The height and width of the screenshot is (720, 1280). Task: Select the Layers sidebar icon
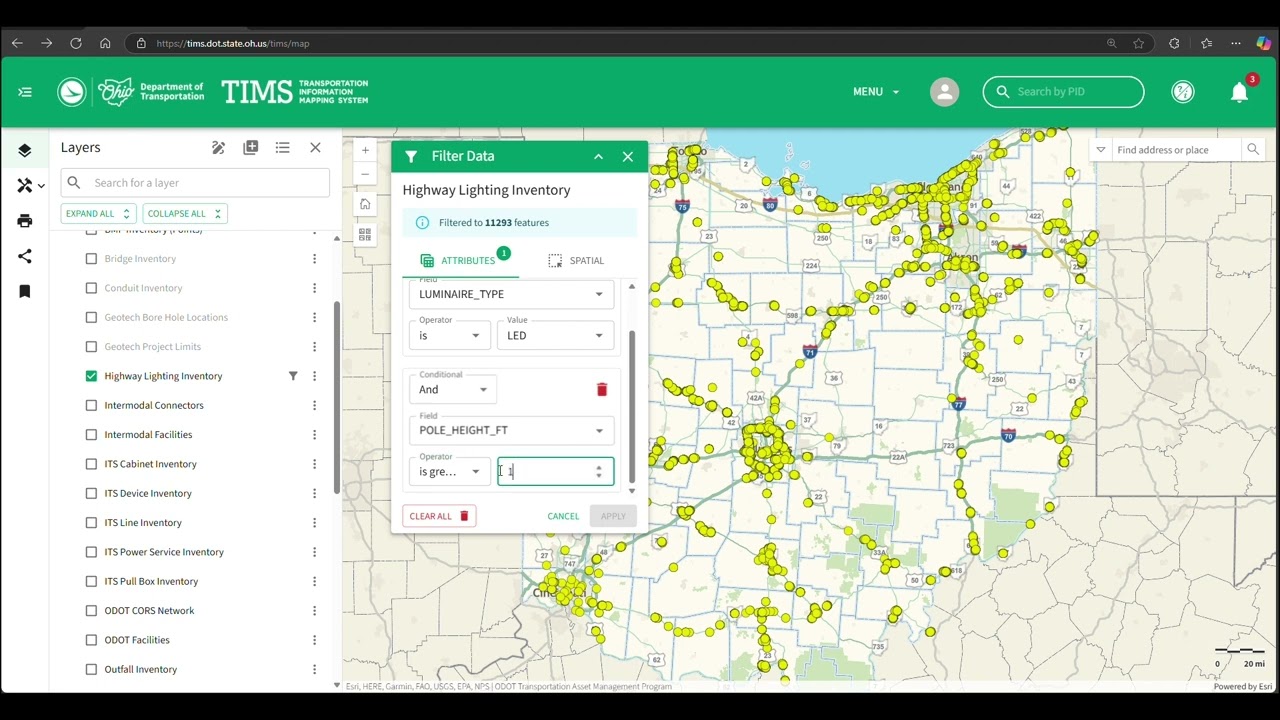25,151
